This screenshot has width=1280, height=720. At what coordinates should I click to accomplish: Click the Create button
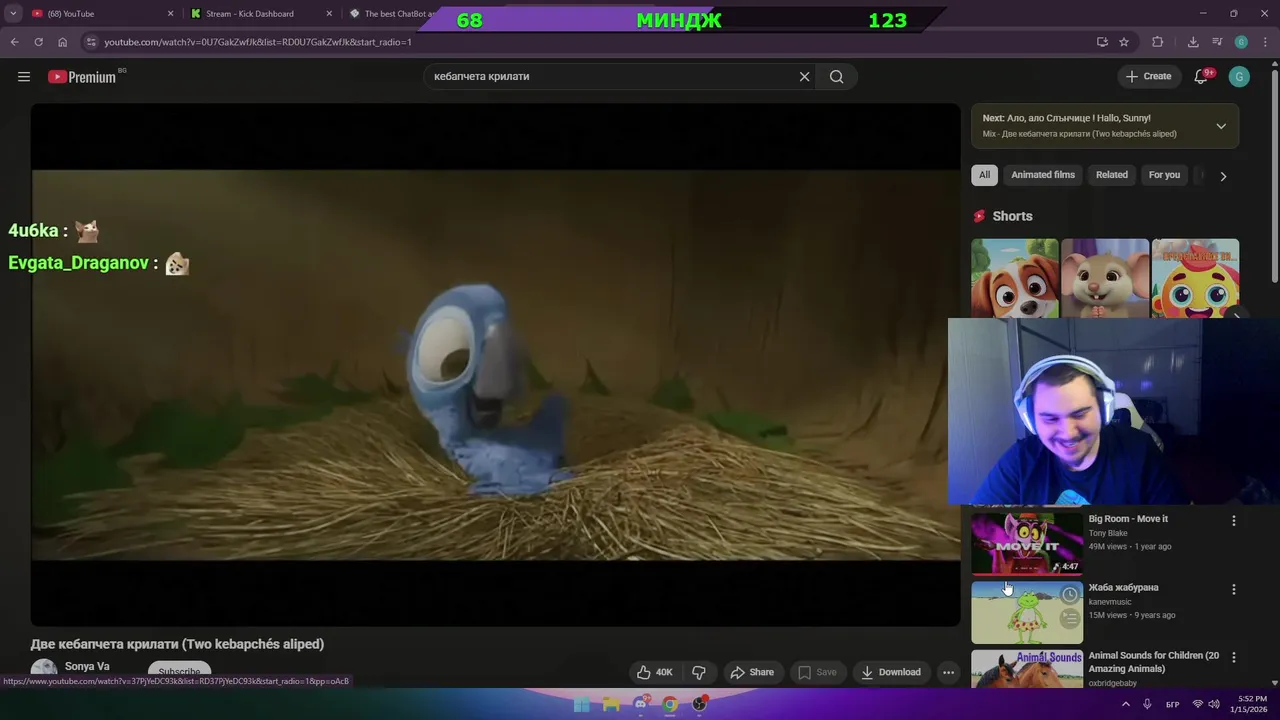pos(1148,76)
